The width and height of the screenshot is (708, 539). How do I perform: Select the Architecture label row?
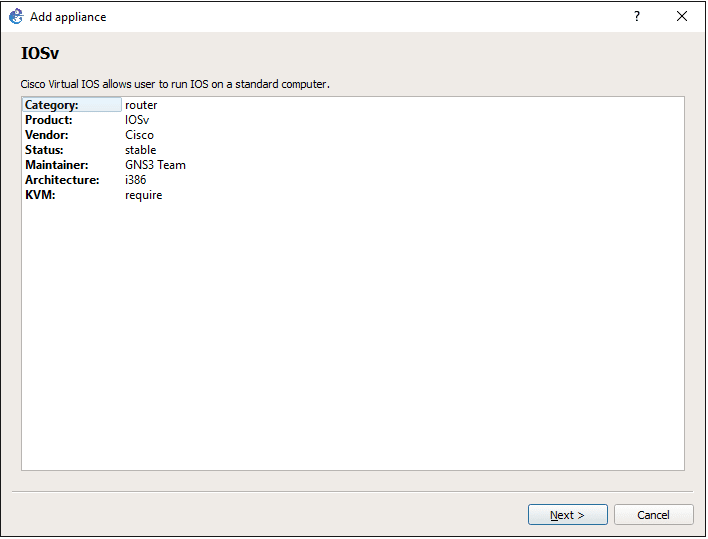click(62, 180)
